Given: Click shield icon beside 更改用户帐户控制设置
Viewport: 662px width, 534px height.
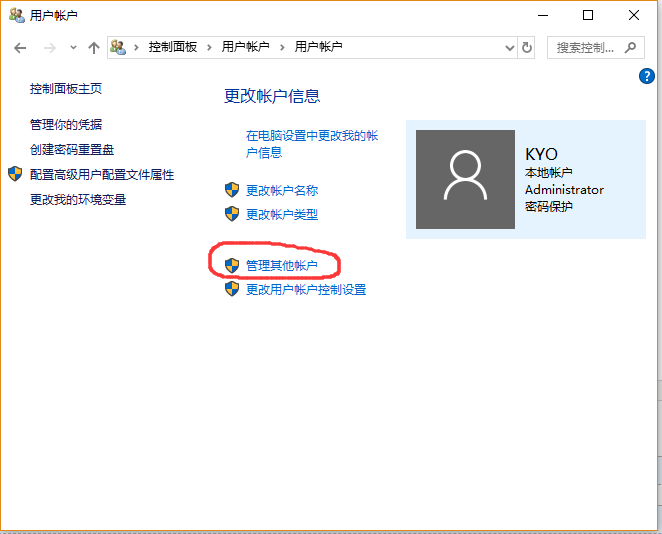Looking at the screenshot, I should [232, 289].
